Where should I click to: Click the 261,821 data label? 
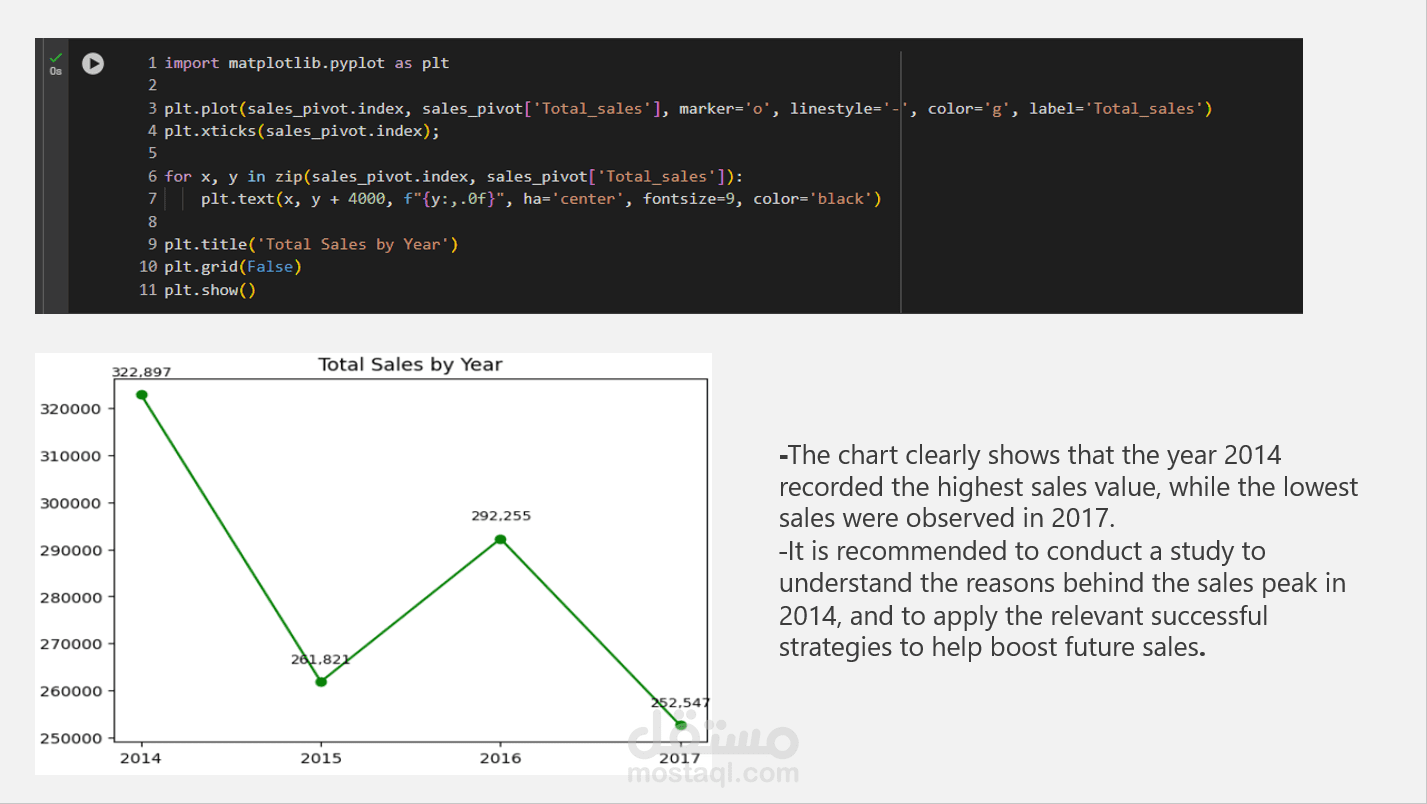tap(321, 660)
